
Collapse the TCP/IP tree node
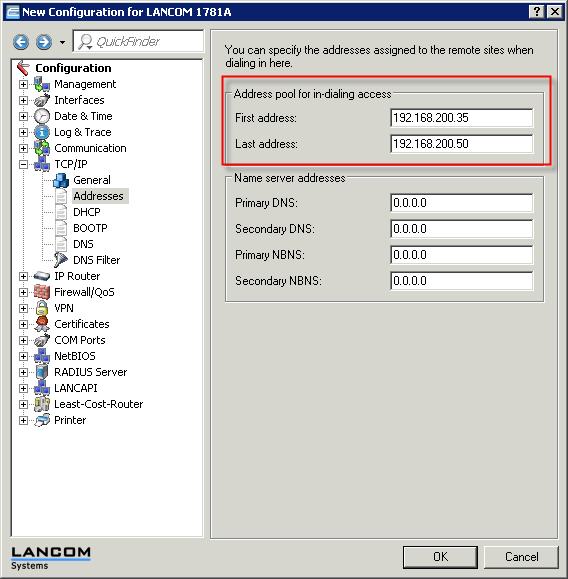[x=23, y=164]
